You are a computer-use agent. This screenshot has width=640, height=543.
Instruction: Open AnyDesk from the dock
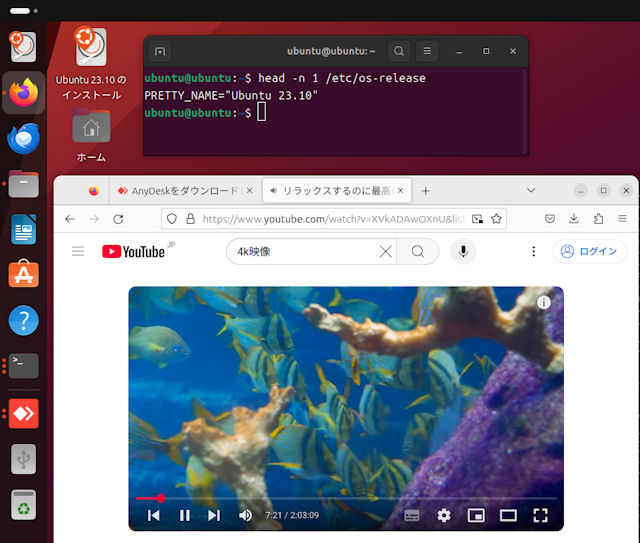point(23,414)
